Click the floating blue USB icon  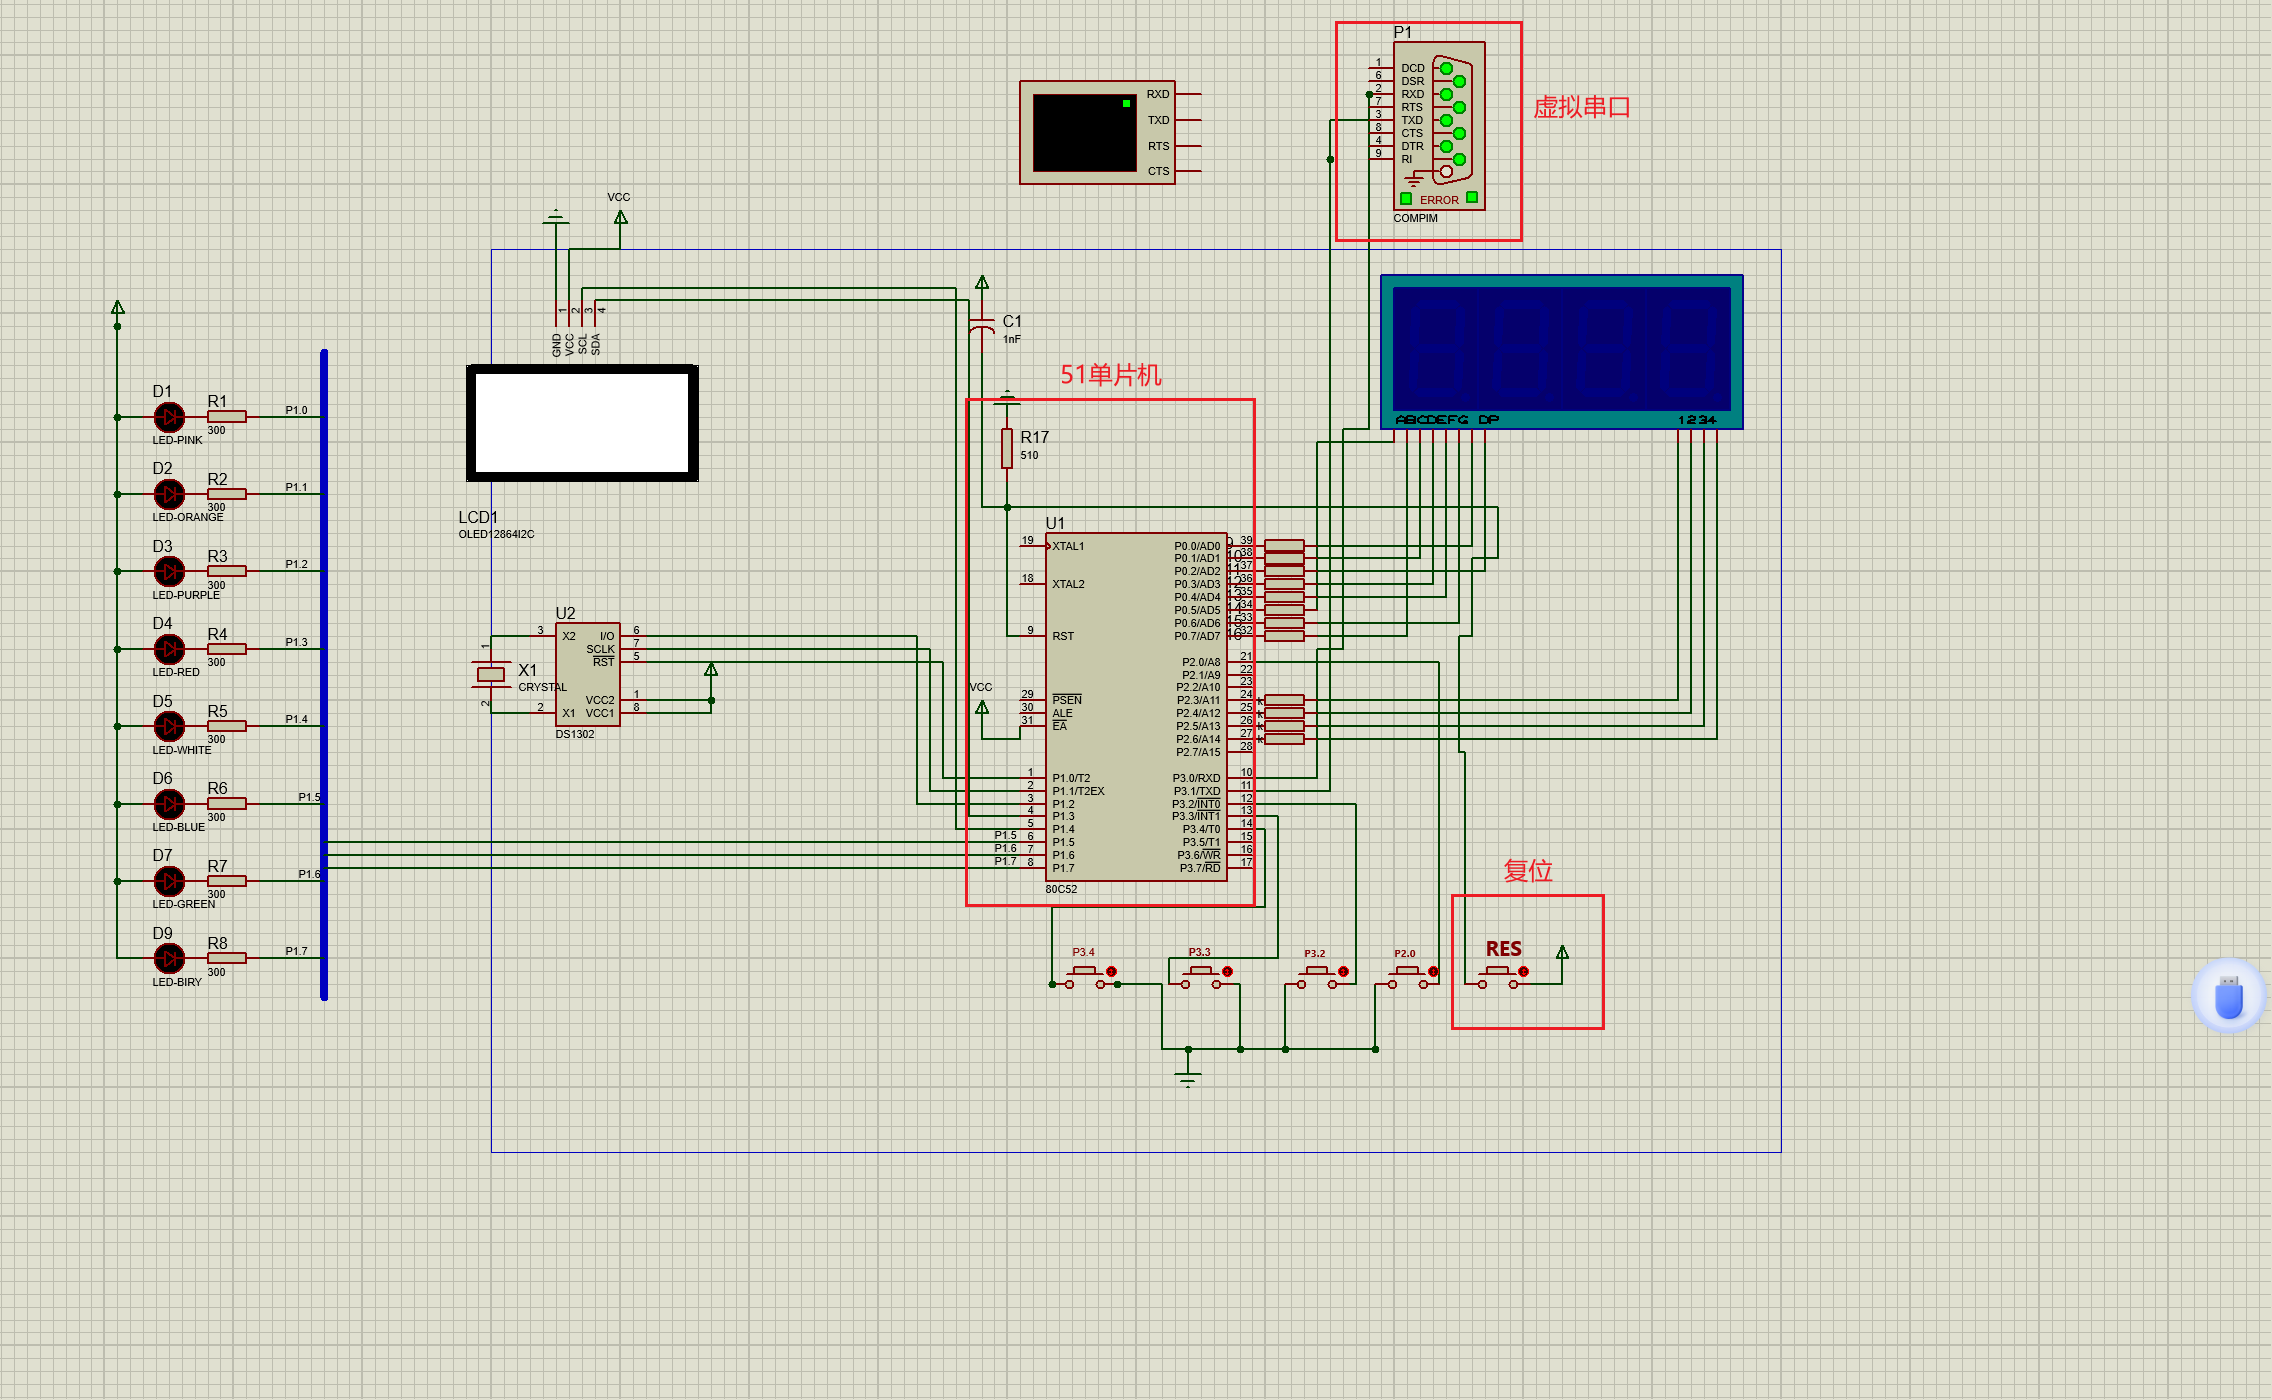[2229, 996]
